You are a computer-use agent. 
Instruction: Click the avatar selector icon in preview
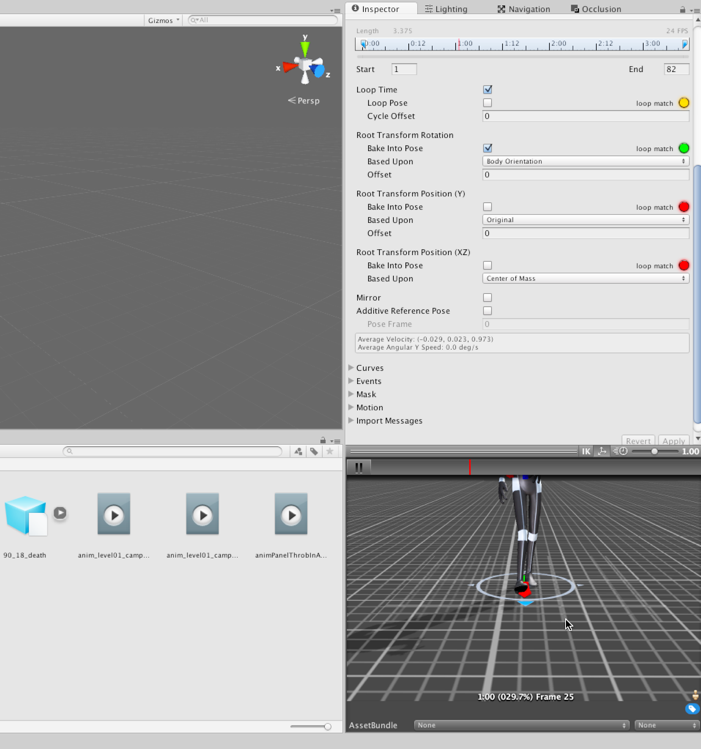tap(693, 695)
